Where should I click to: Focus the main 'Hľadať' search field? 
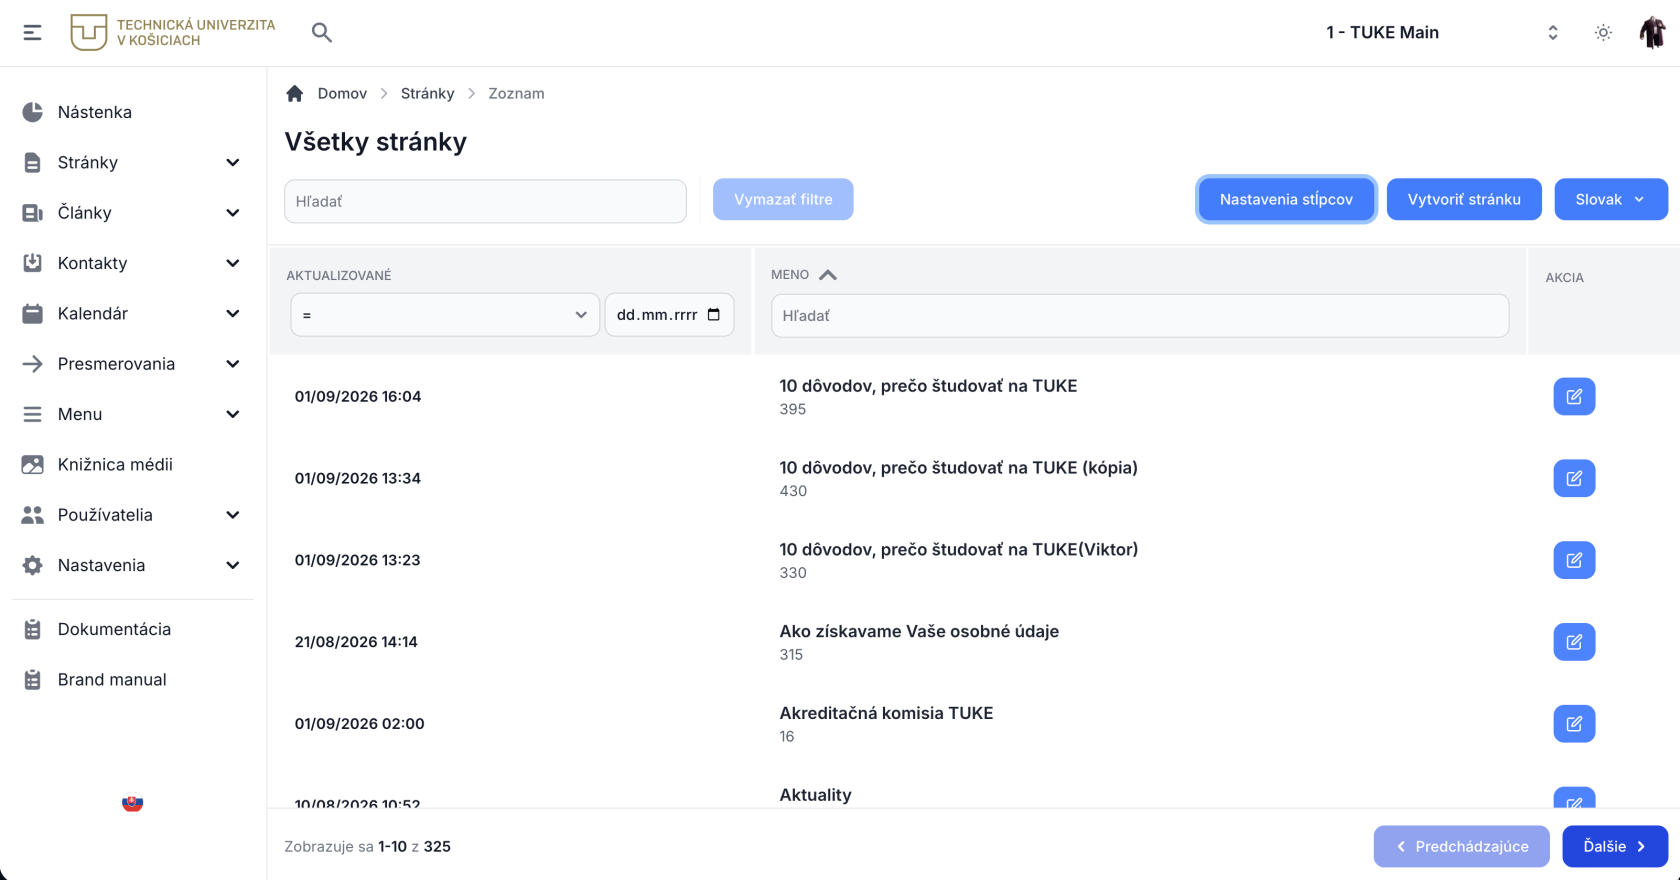485,201
